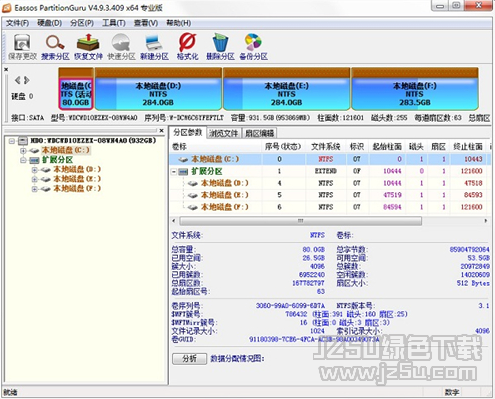Click the Save Changes (保存更改) toolbar icon
Screen dimensions: 495x399
22,47
